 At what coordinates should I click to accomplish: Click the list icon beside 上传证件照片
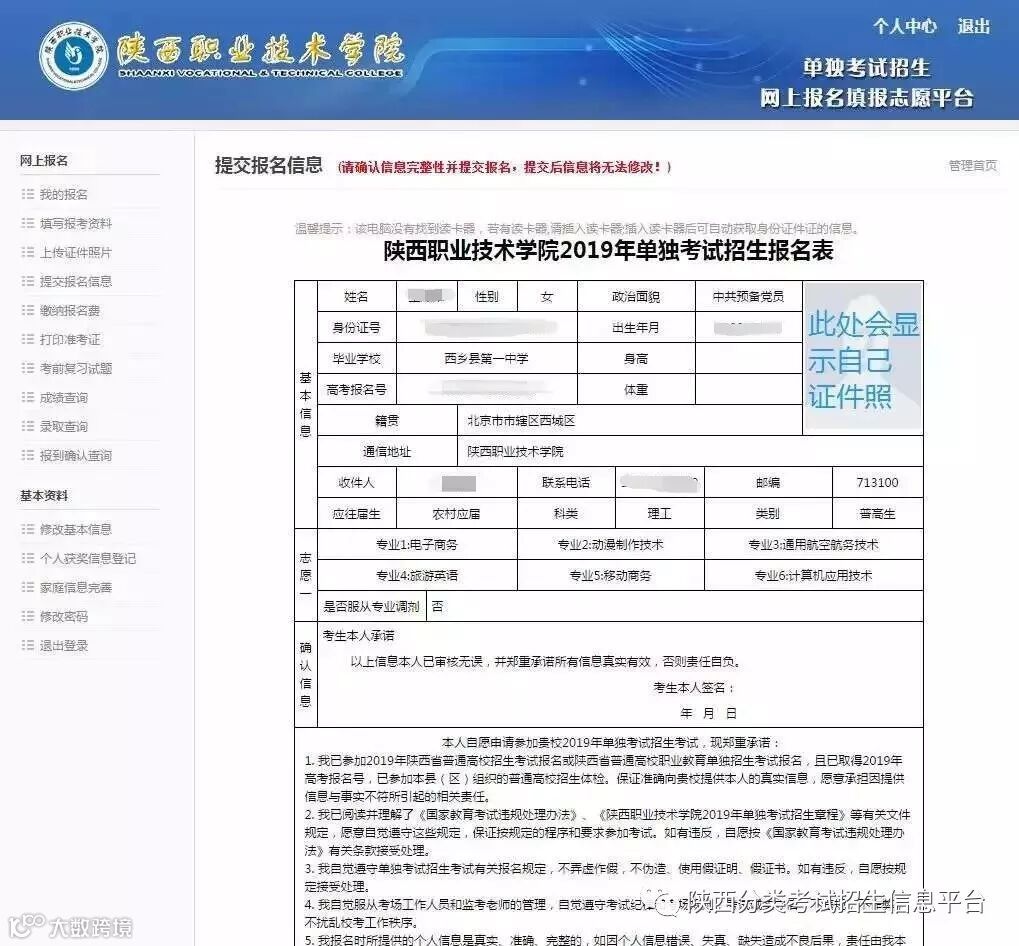pos(27,252)
